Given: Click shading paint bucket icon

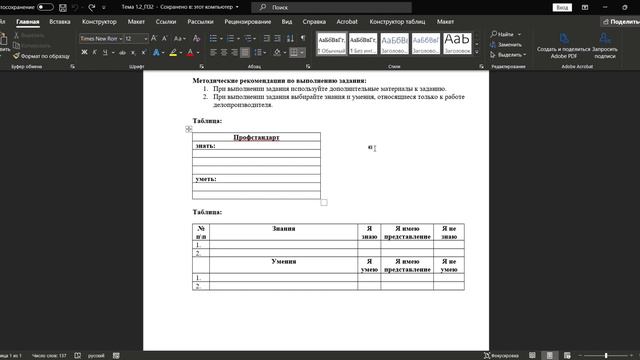Looking at the screenshot, I should 277,52.
